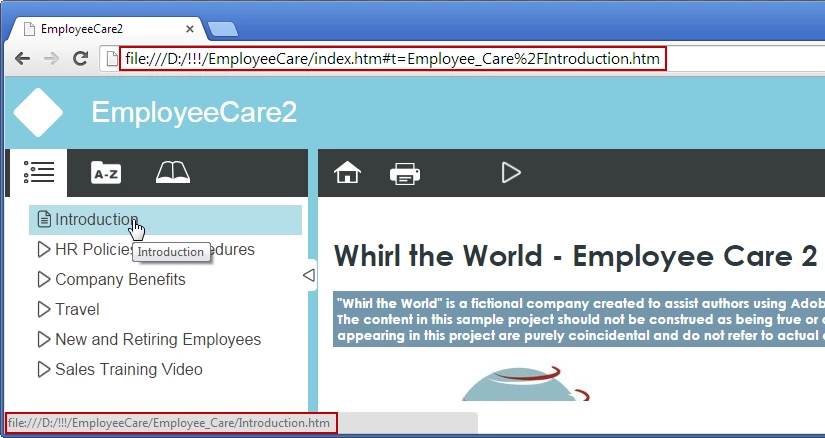Click the globe logo image
This screenshot has width=825, height=438.
526,383
